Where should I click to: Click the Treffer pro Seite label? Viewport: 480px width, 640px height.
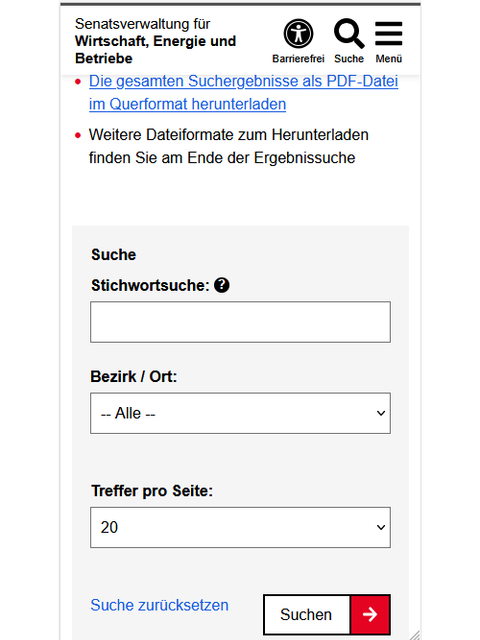click(152, 491)
